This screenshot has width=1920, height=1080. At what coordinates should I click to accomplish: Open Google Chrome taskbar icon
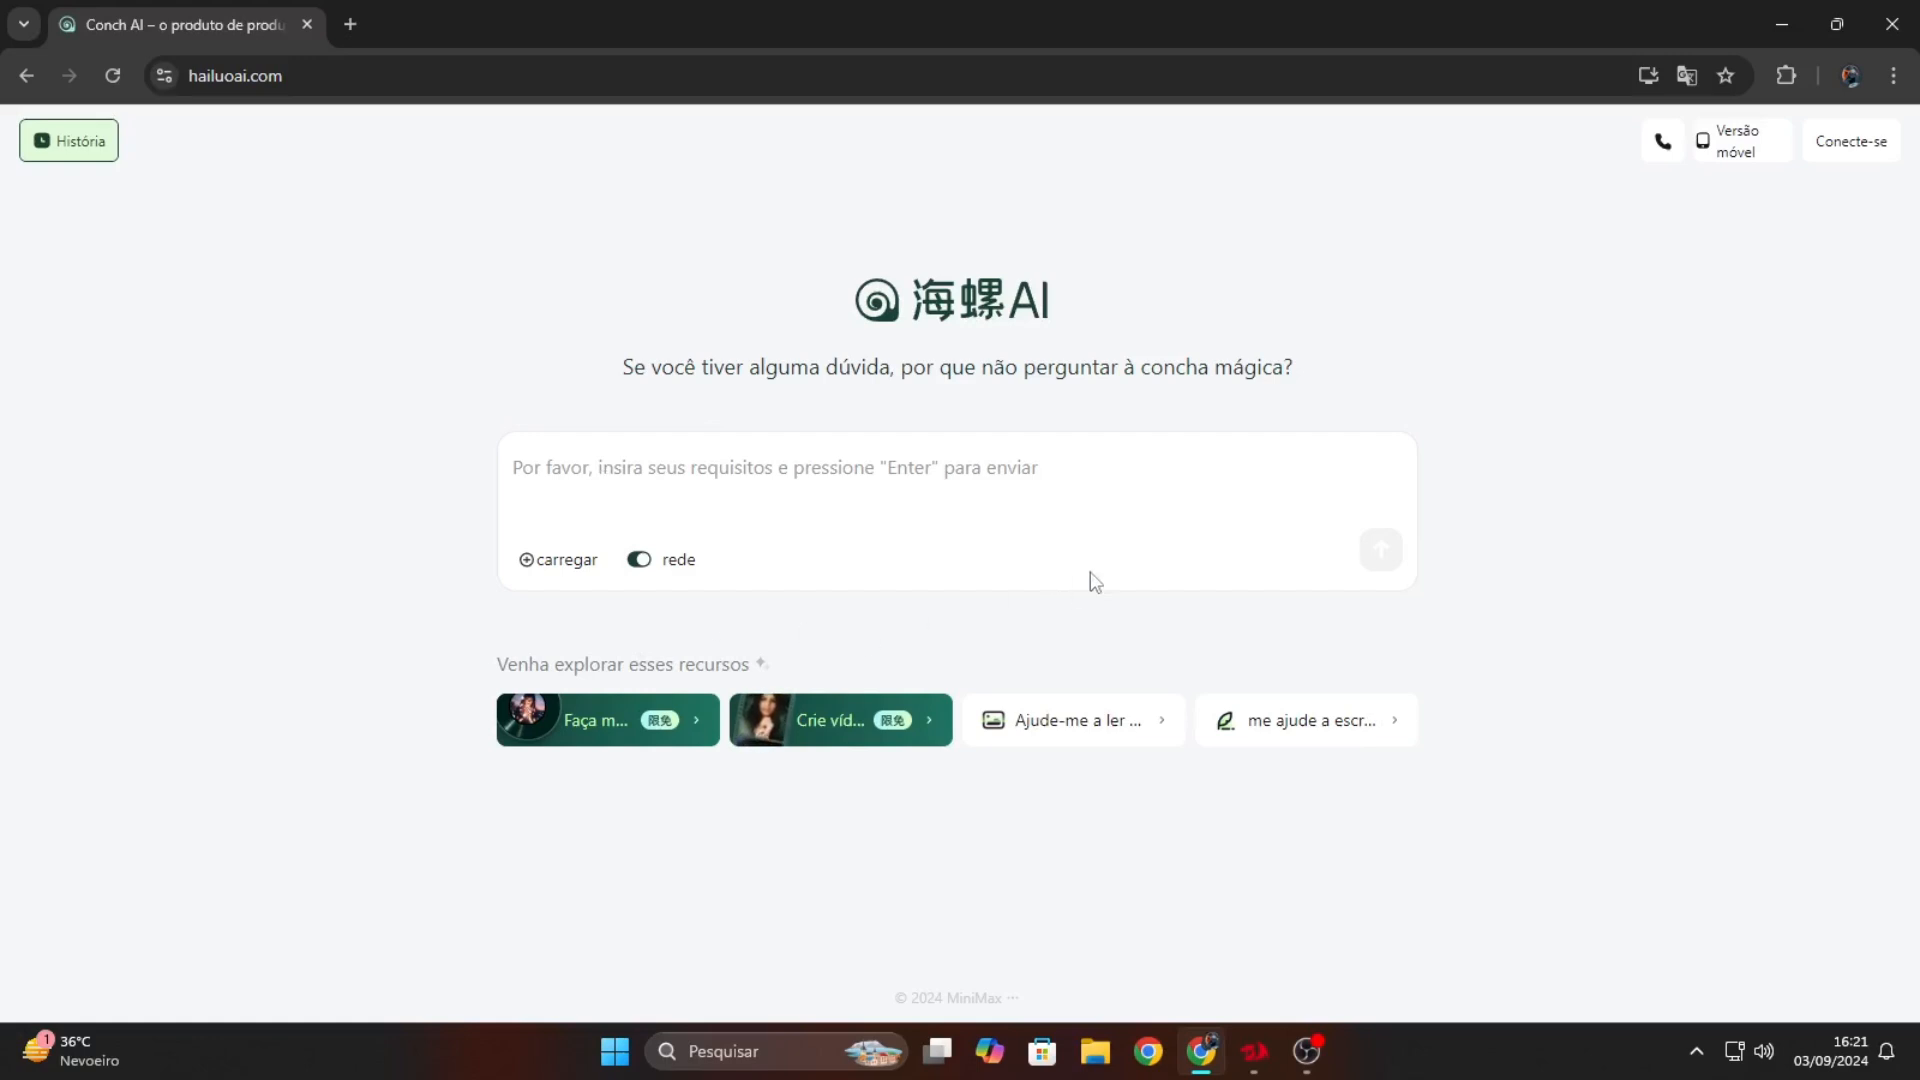pos(1148,1051)
